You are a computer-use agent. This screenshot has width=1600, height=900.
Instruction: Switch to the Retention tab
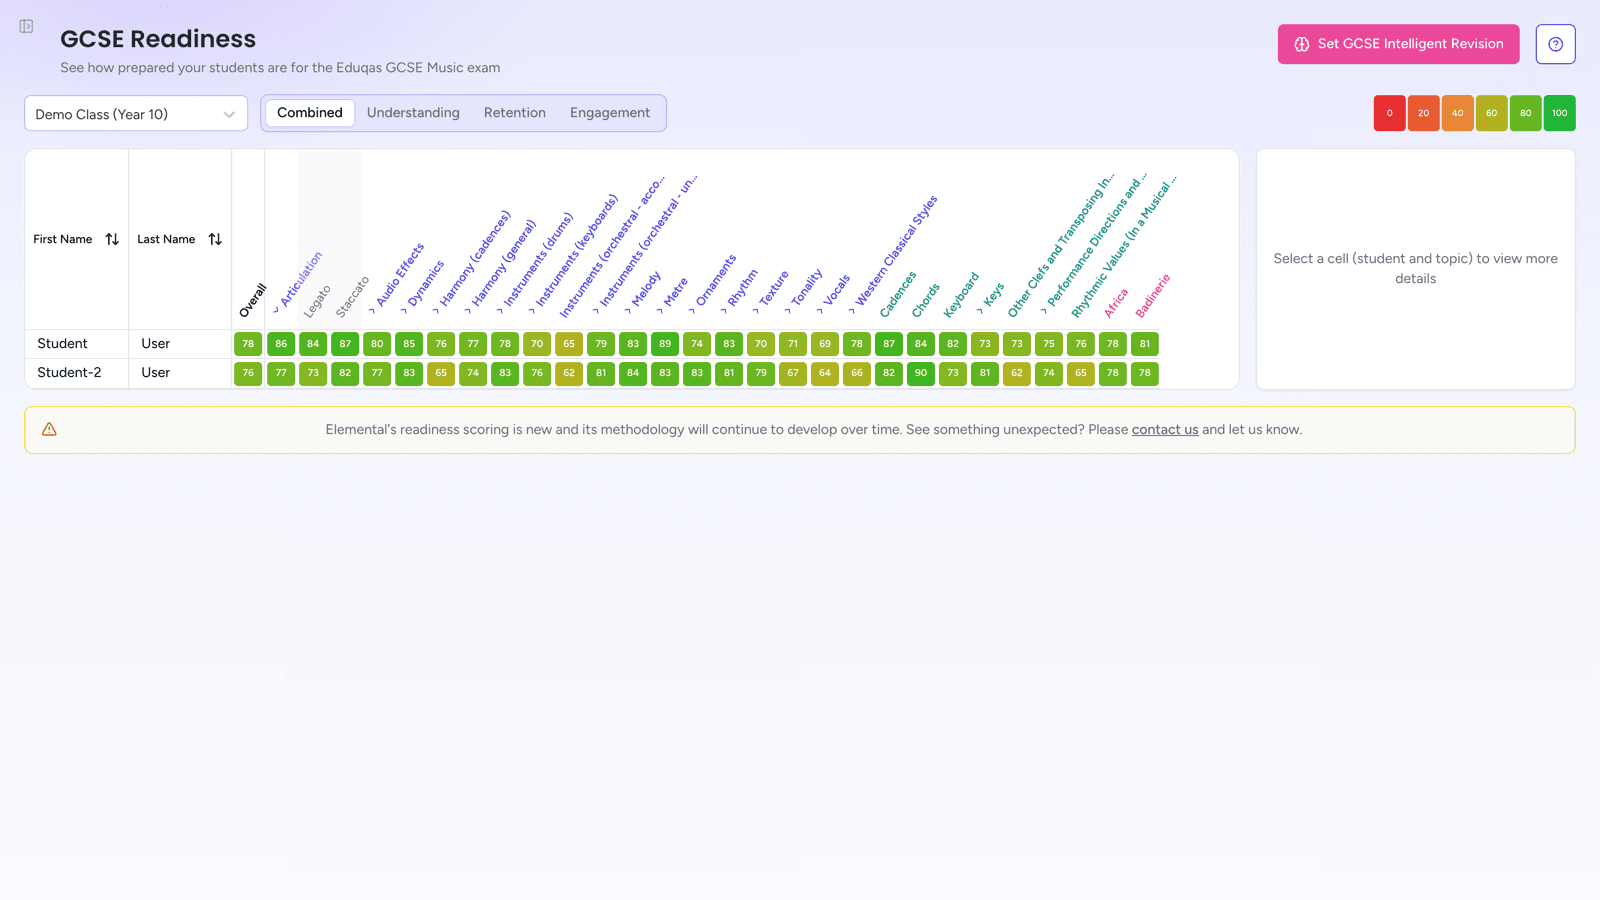(x=515, y=113)
